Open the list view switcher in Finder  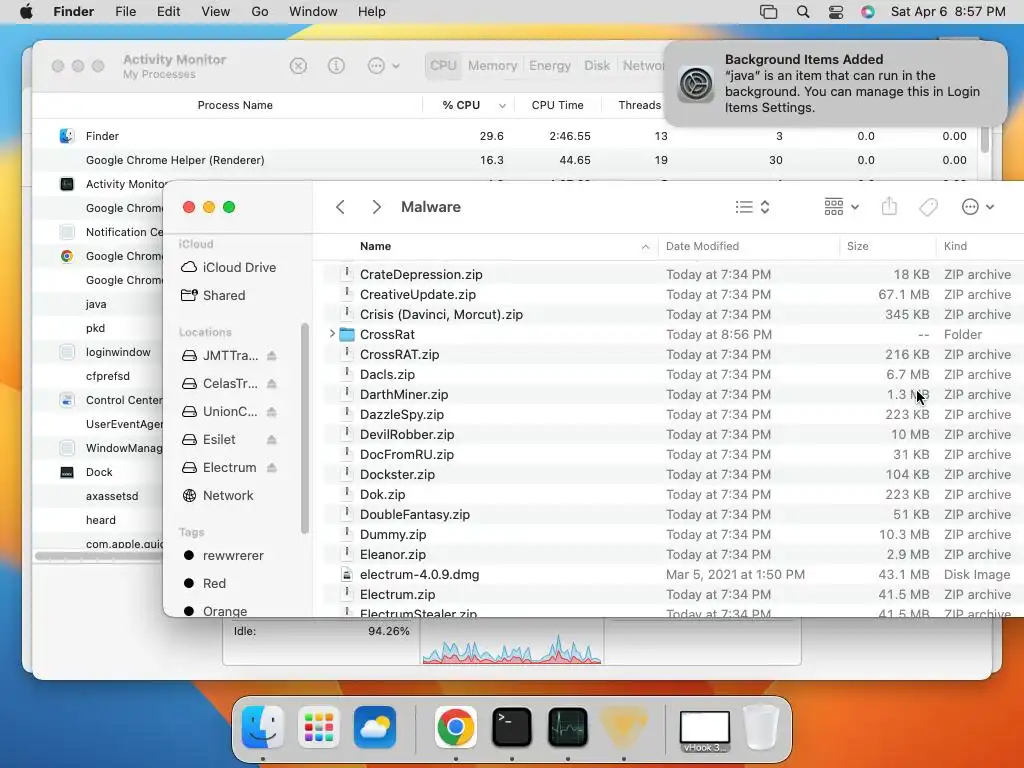[x=752, y=207]
